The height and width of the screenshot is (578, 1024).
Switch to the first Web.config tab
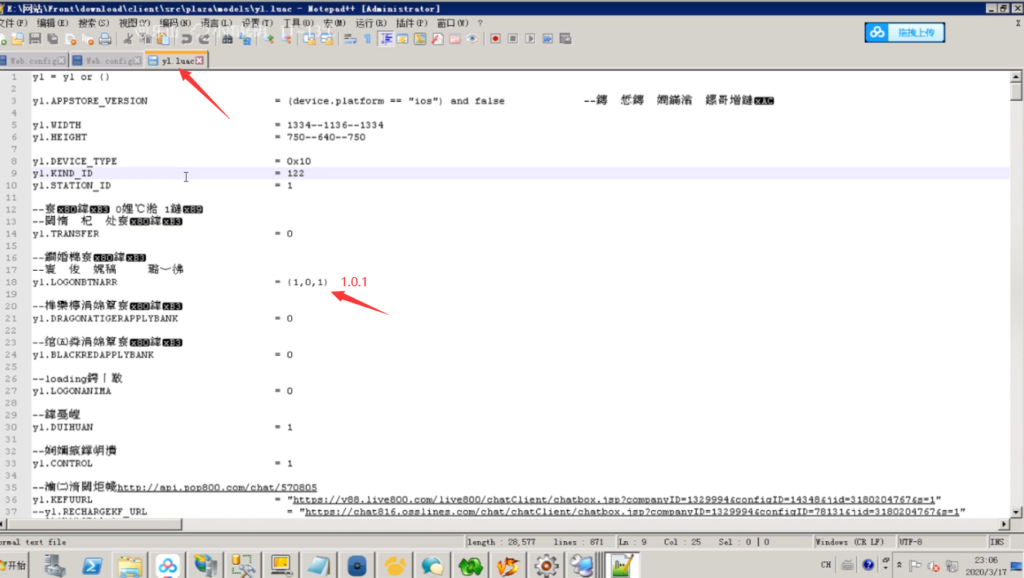tap(30, 61)
